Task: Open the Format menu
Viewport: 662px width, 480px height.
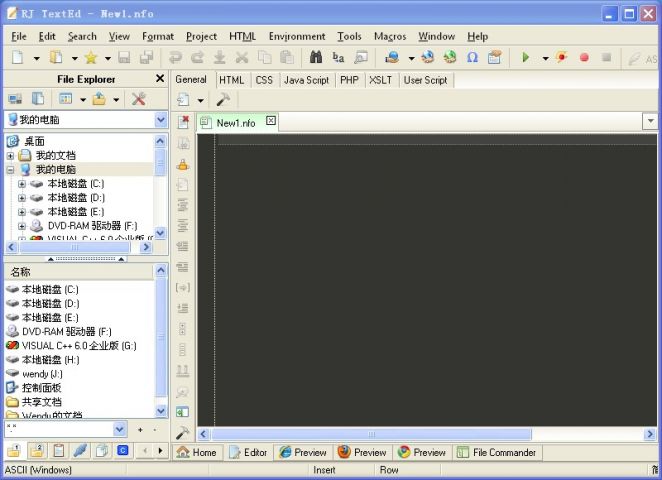Action: pyautogui.click(x=157, y=36)
